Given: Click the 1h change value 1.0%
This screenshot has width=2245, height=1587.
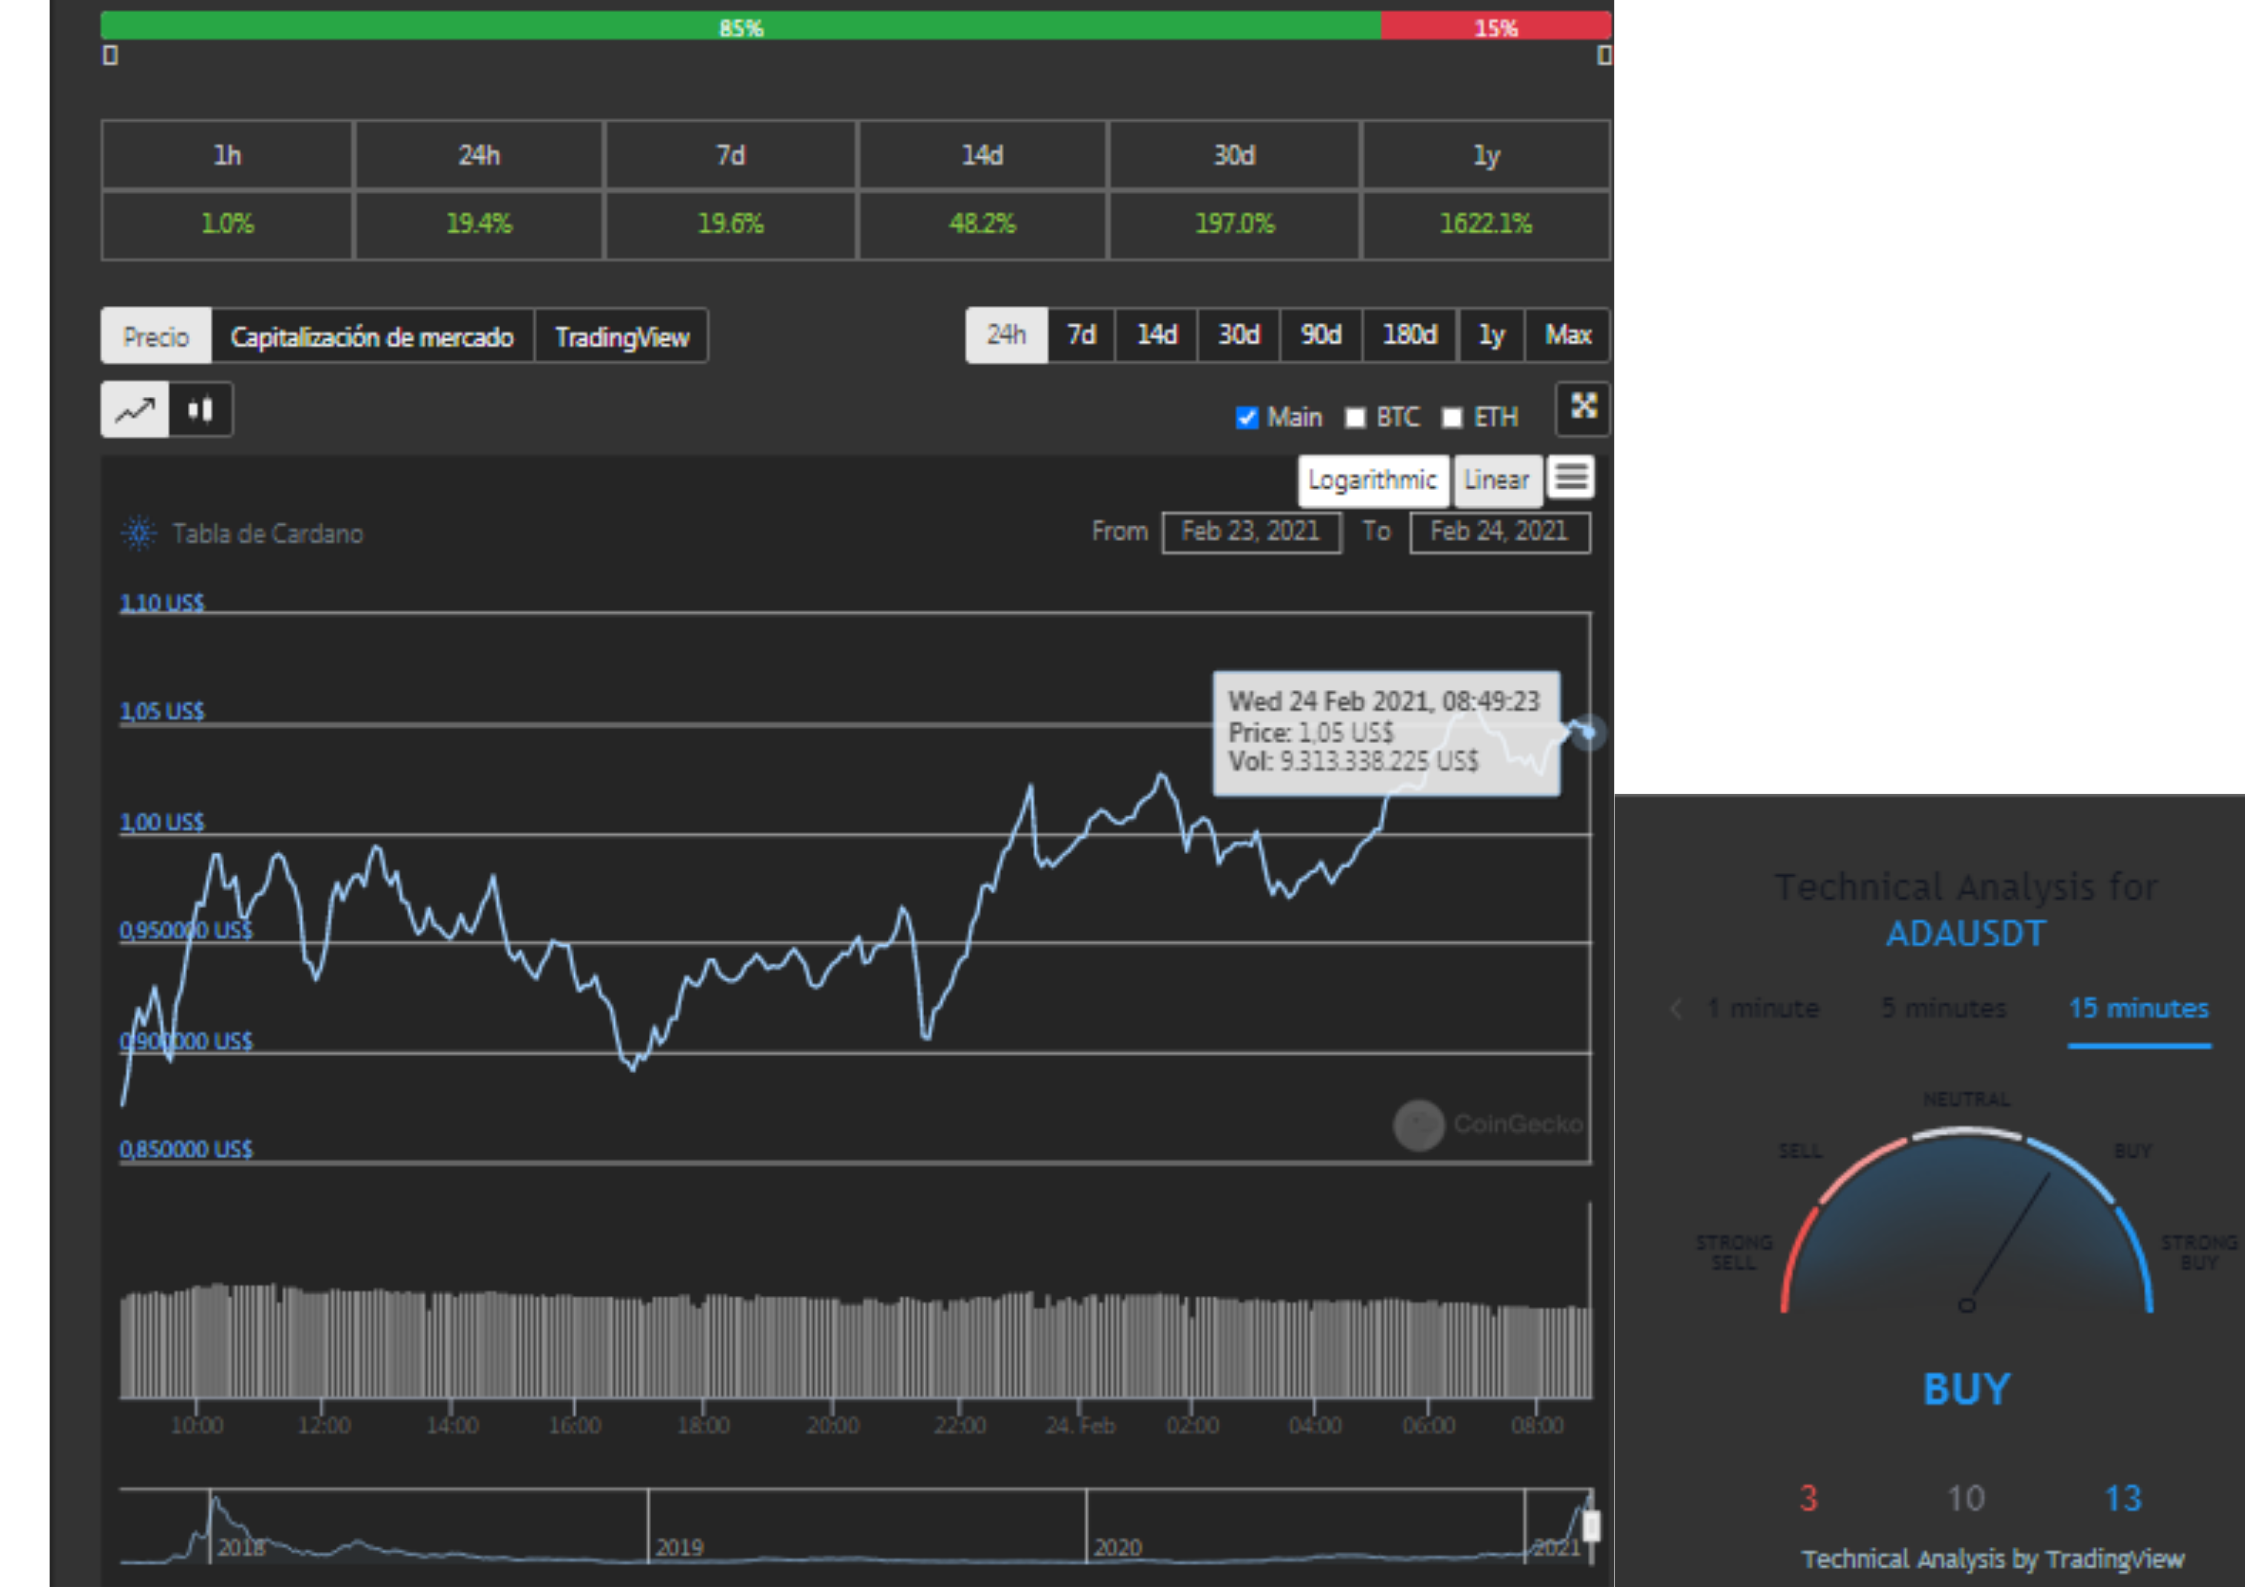Looking at the screenshot, I should [227, 223].
